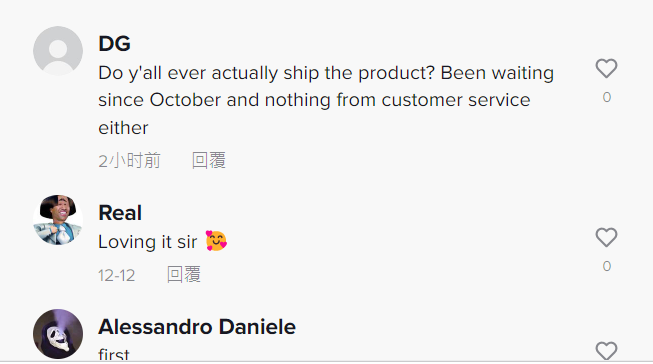Click the 2小时前 timestamp on DG's comment
Viewport: 653px width, 364px height.
pyautogui.click(x=130, y=161)
